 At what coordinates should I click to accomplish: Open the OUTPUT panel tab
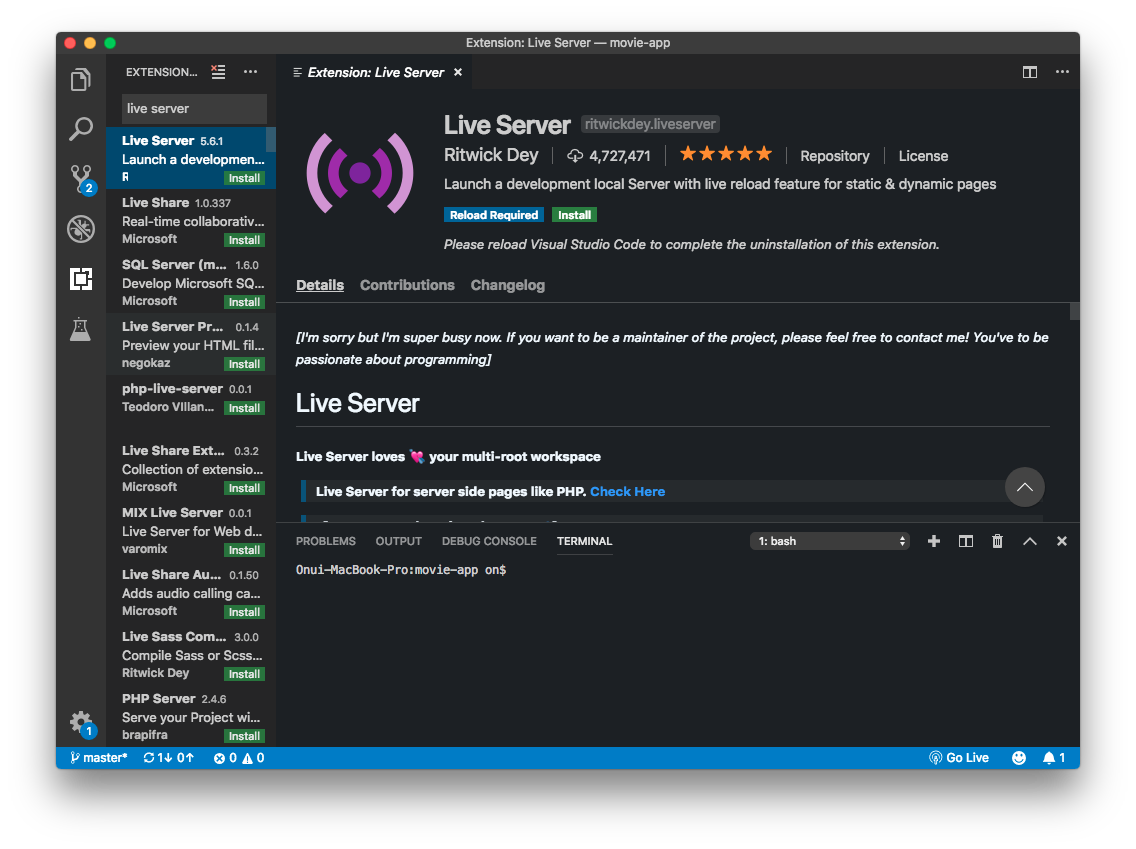tap(398, 541)
